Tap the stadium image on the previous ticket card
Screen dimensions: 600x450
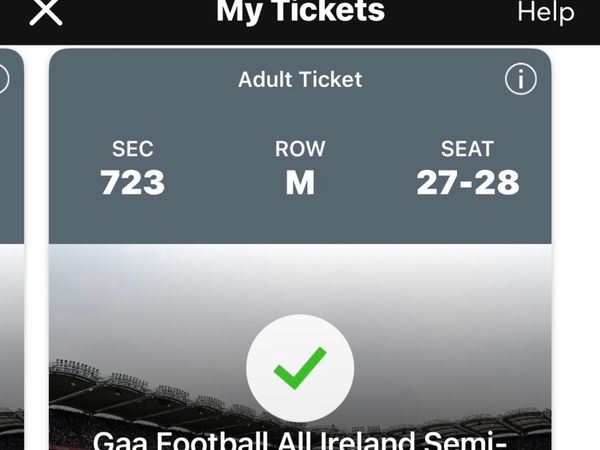coord(11,344)
